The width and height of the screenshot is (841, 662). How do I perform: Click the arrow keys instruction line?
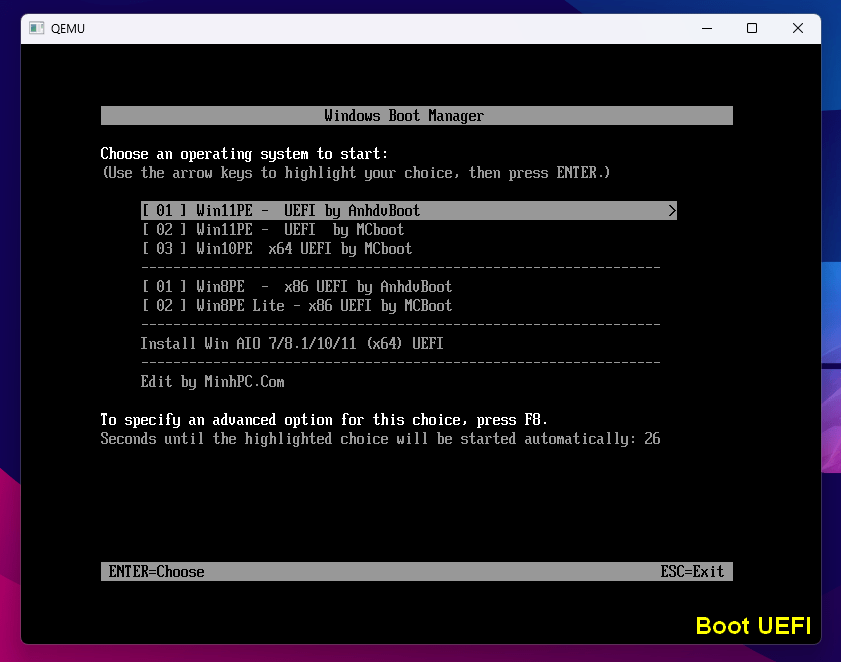click(x=356, y=173)
